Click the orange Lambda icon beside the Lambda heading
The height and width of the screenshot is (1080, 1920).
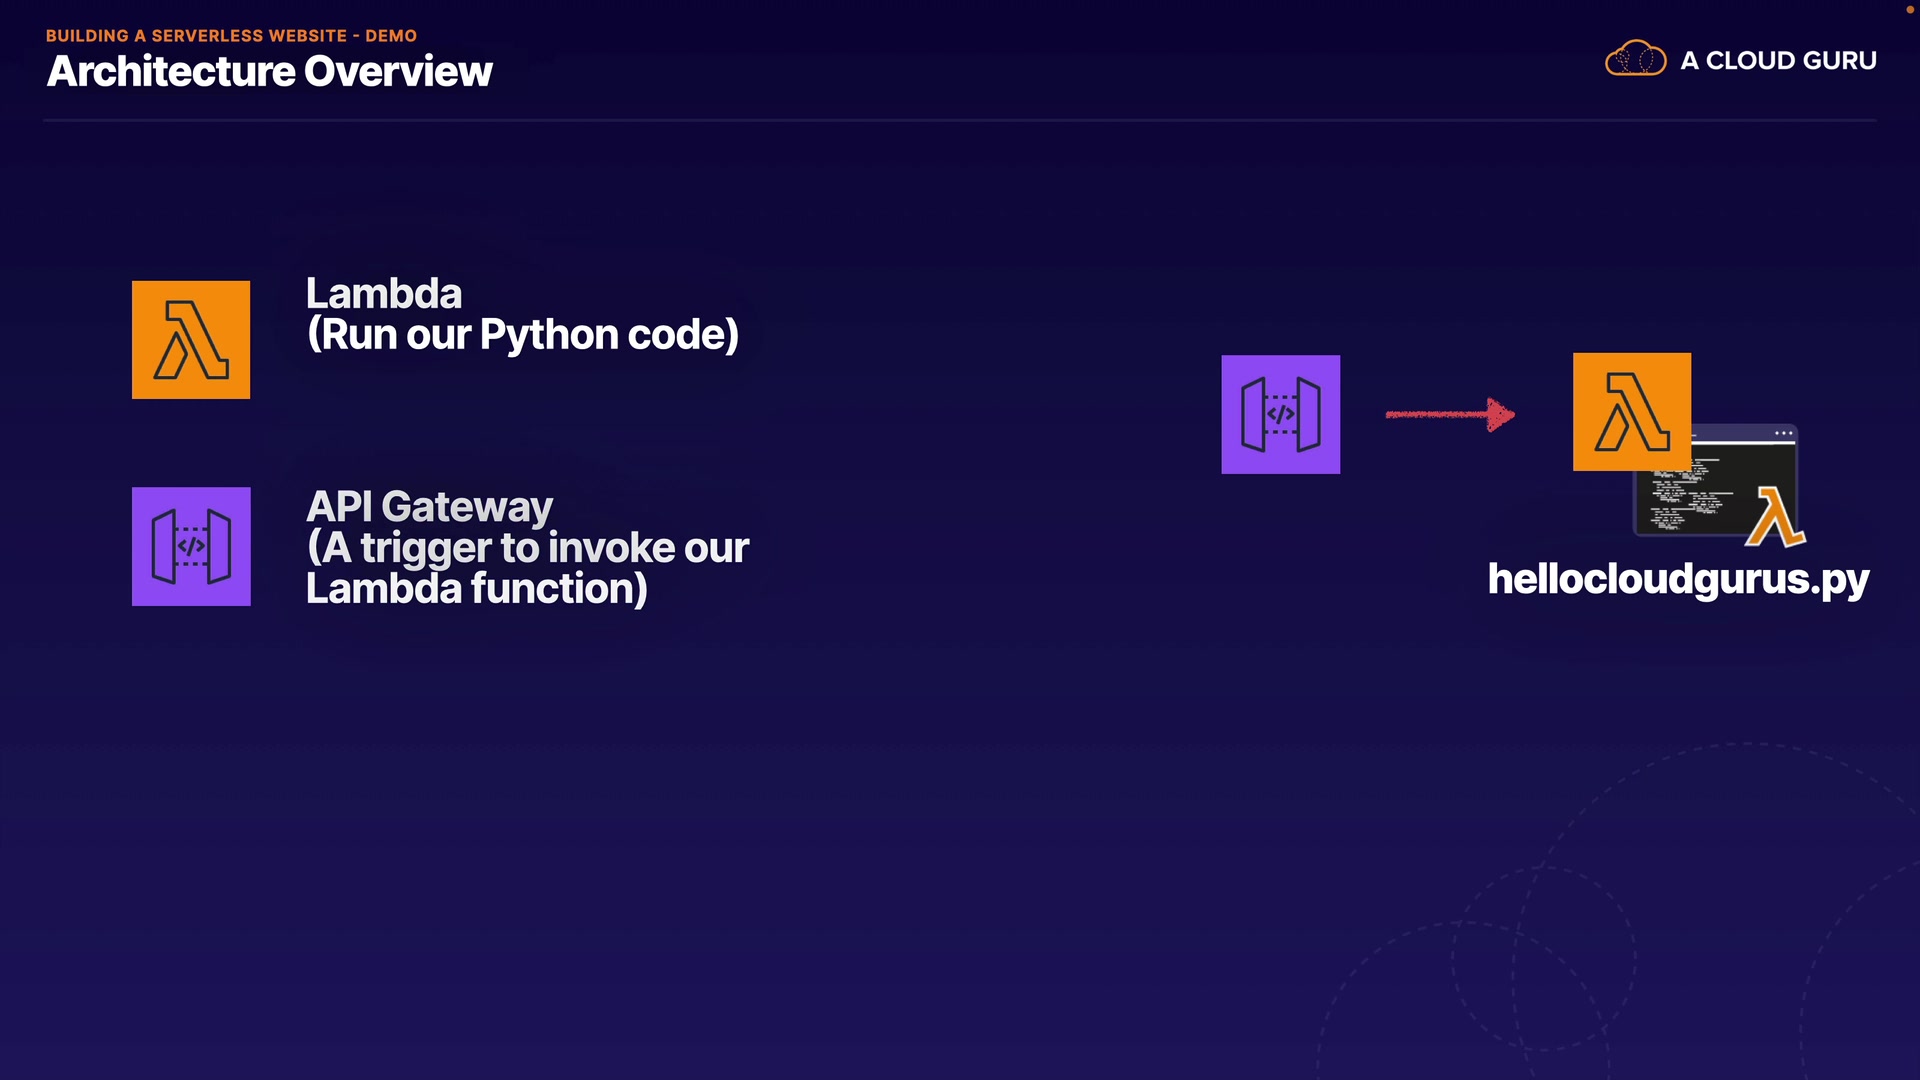[x=191, y=340]
